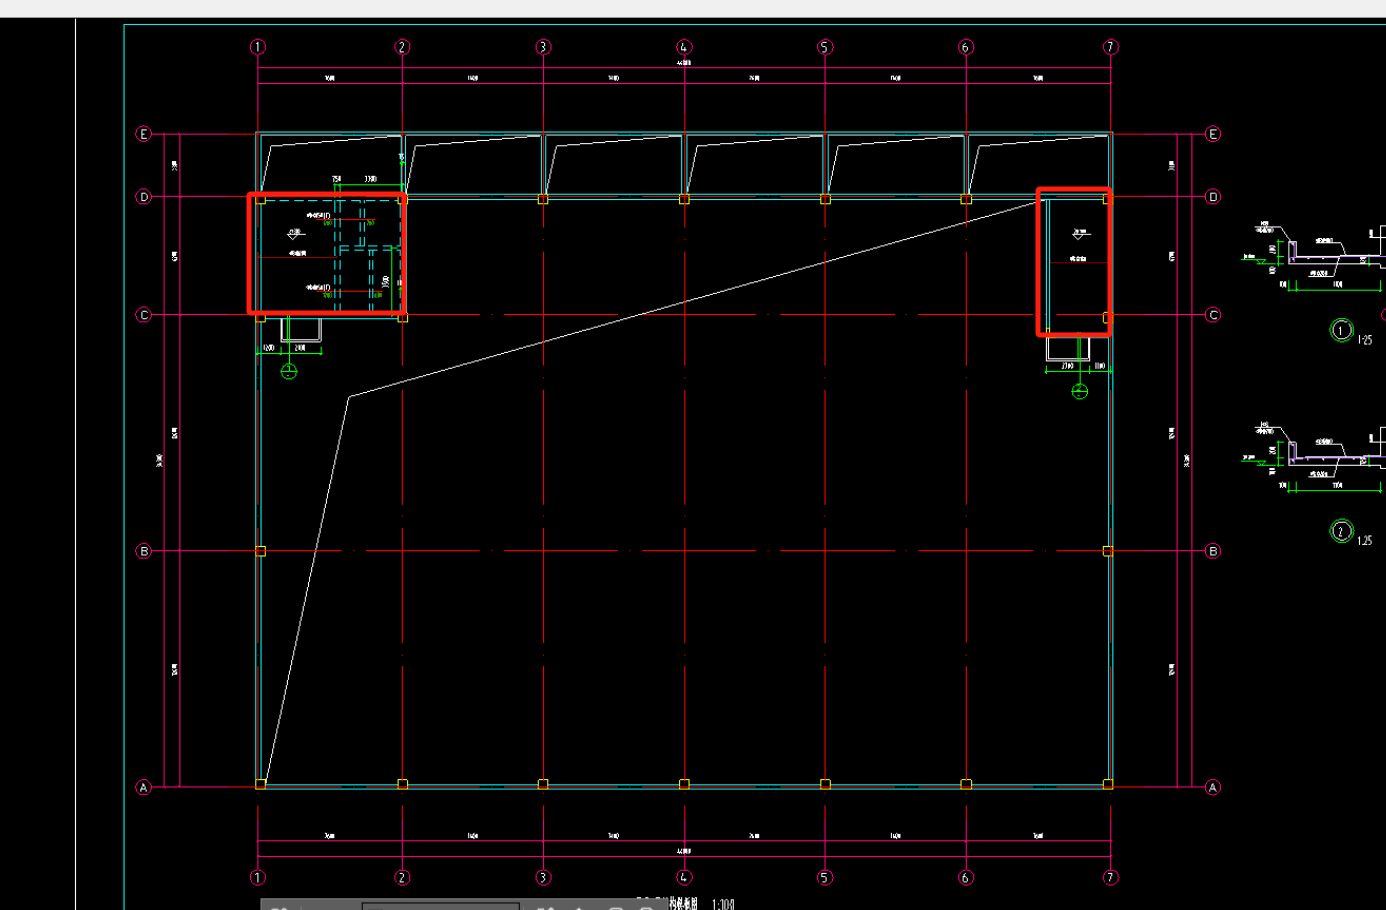Select column marker at axis A and 7
Viewport: 1386px width, 910px height.
1108,785
